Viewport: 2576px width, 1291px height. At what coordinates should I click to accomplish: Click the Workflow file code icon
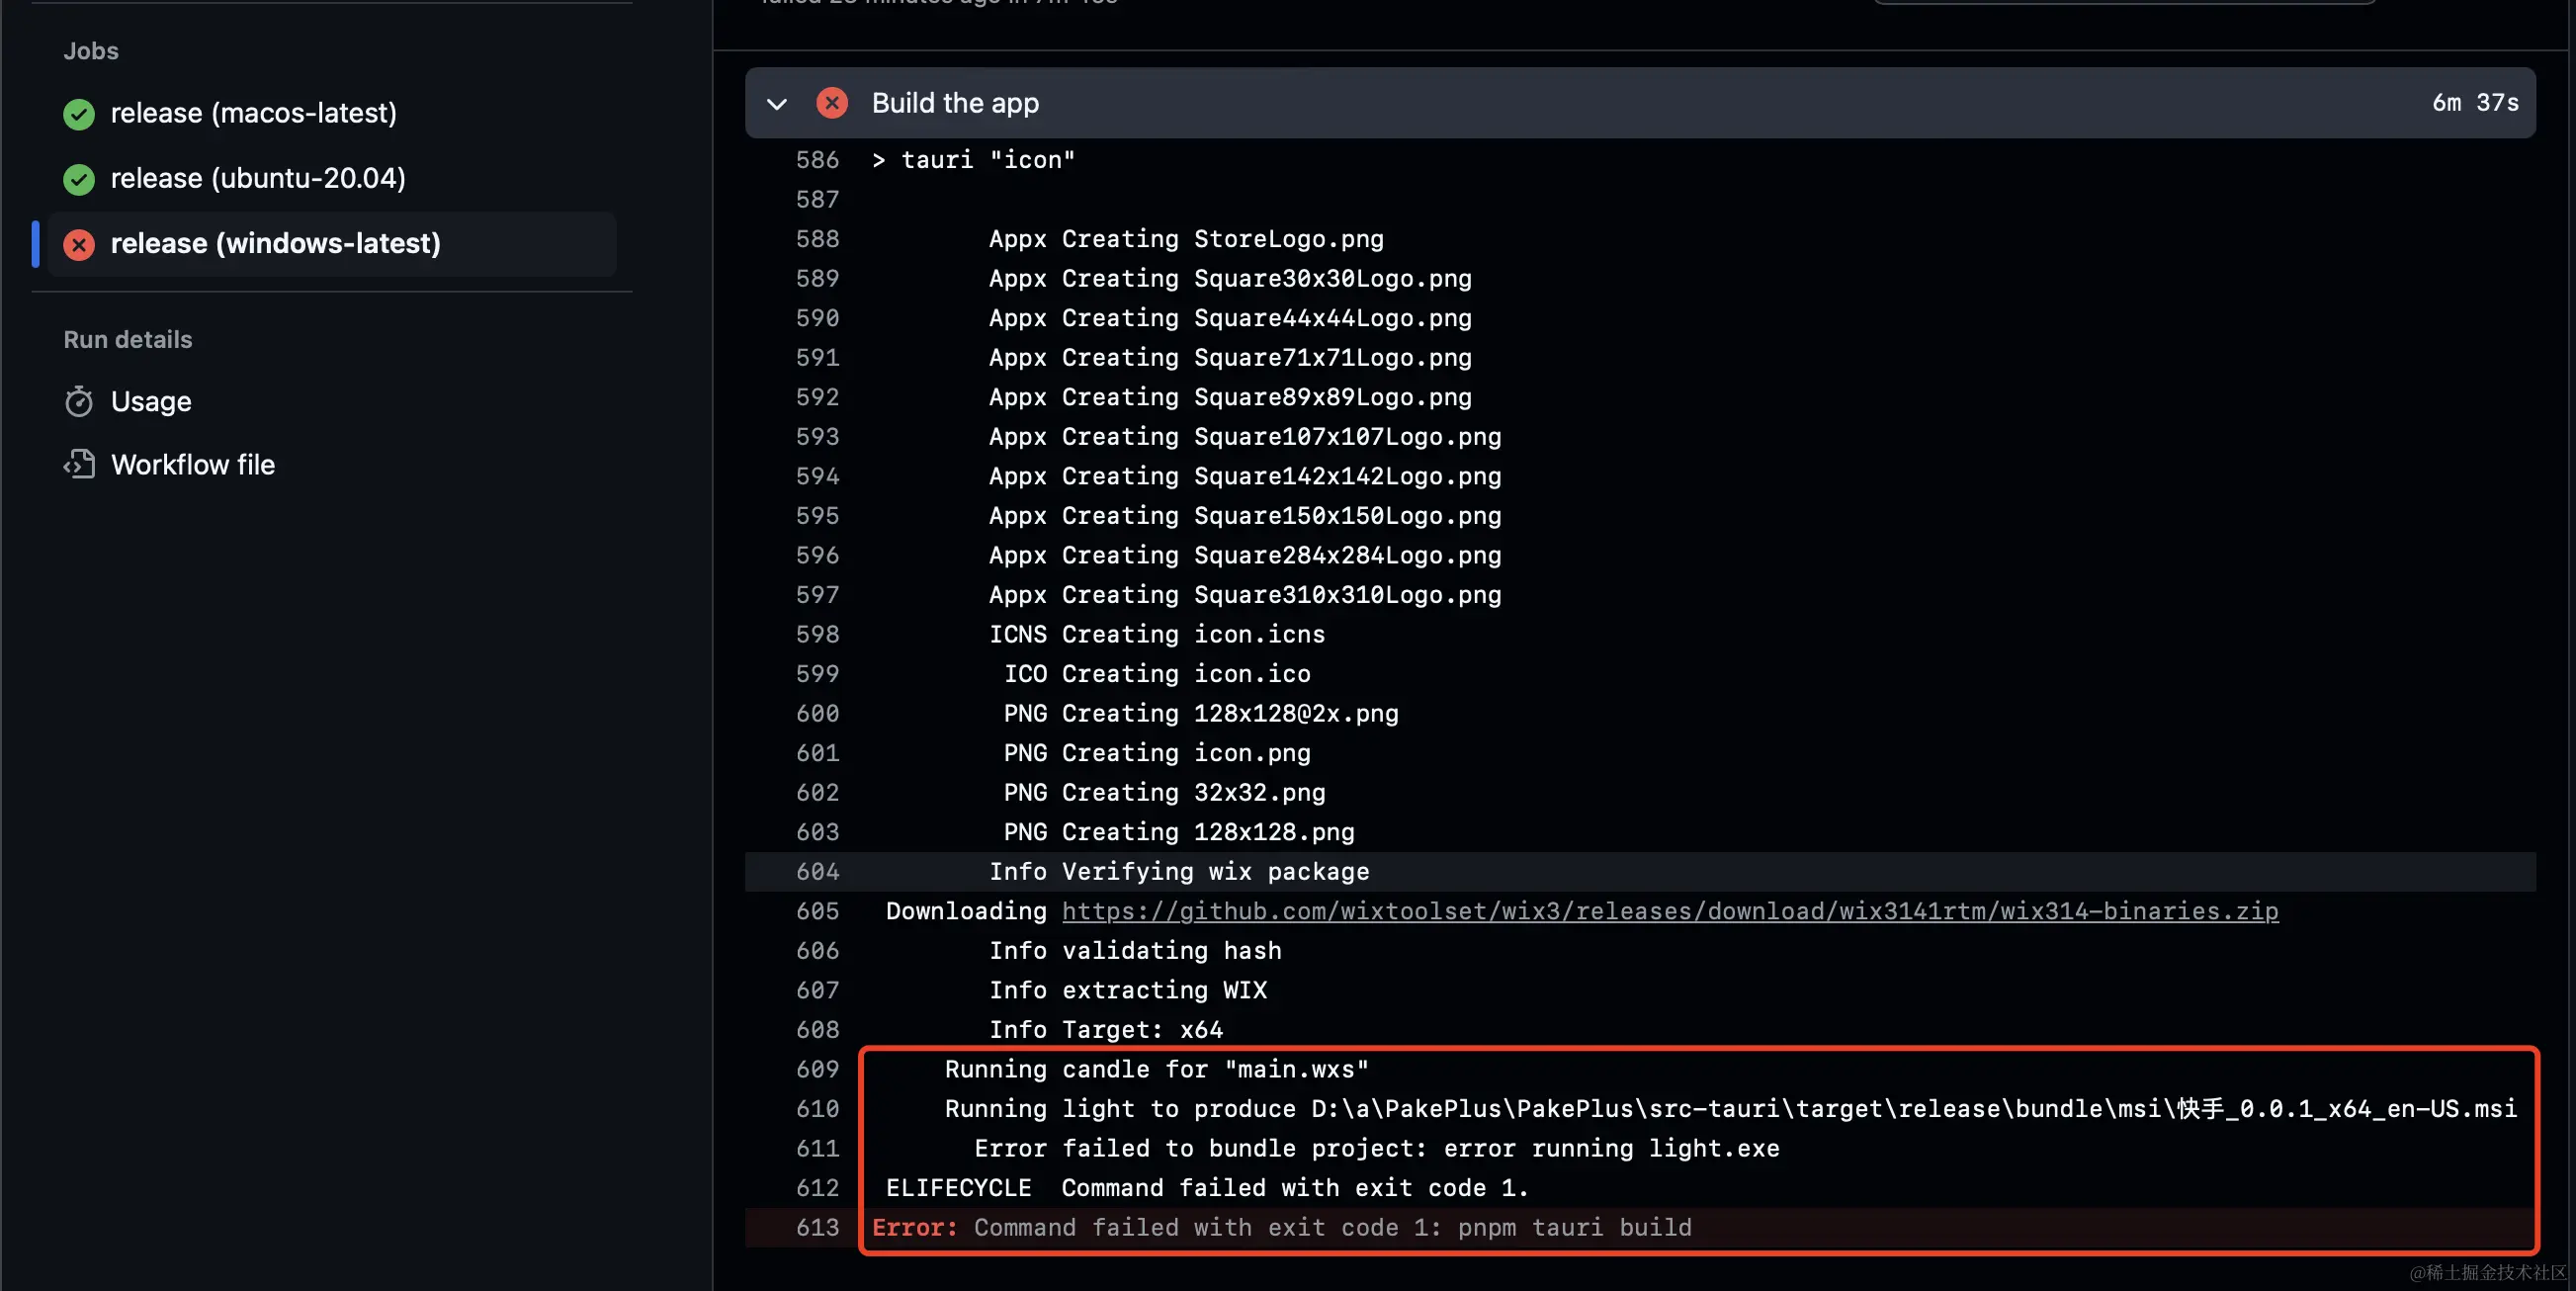[x=79, y=465]
